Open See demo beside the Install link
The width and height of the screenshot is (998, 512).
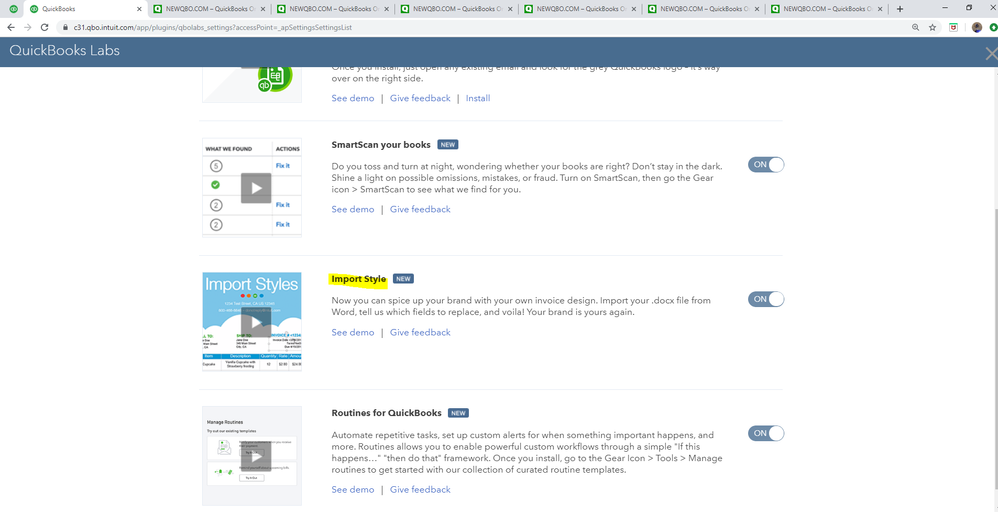(x=353, y=98)
